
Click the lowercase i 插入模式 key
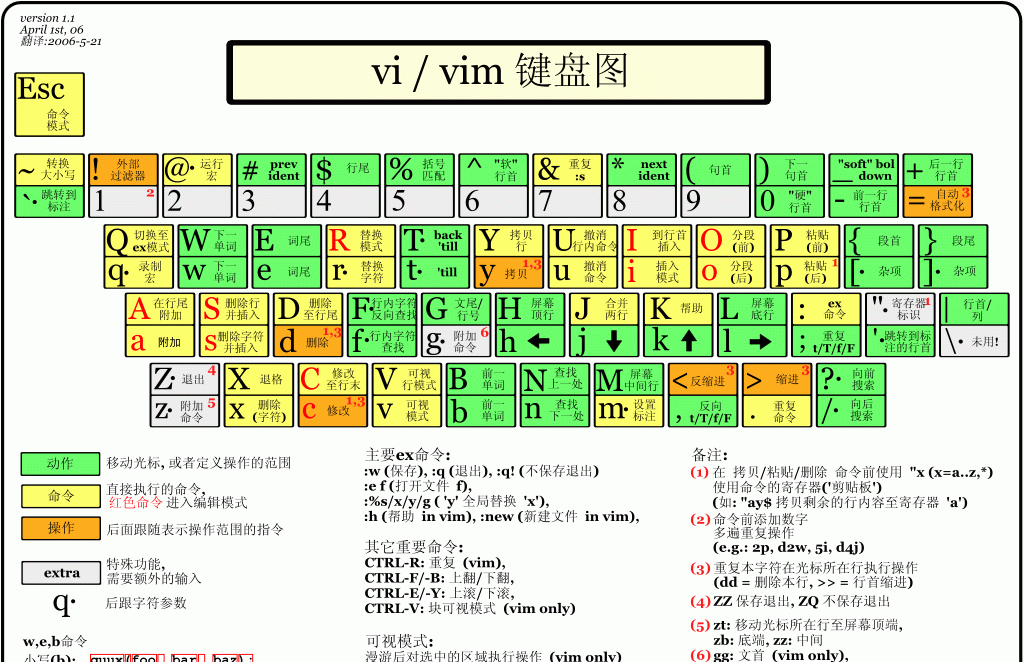(x=656, y=272)
